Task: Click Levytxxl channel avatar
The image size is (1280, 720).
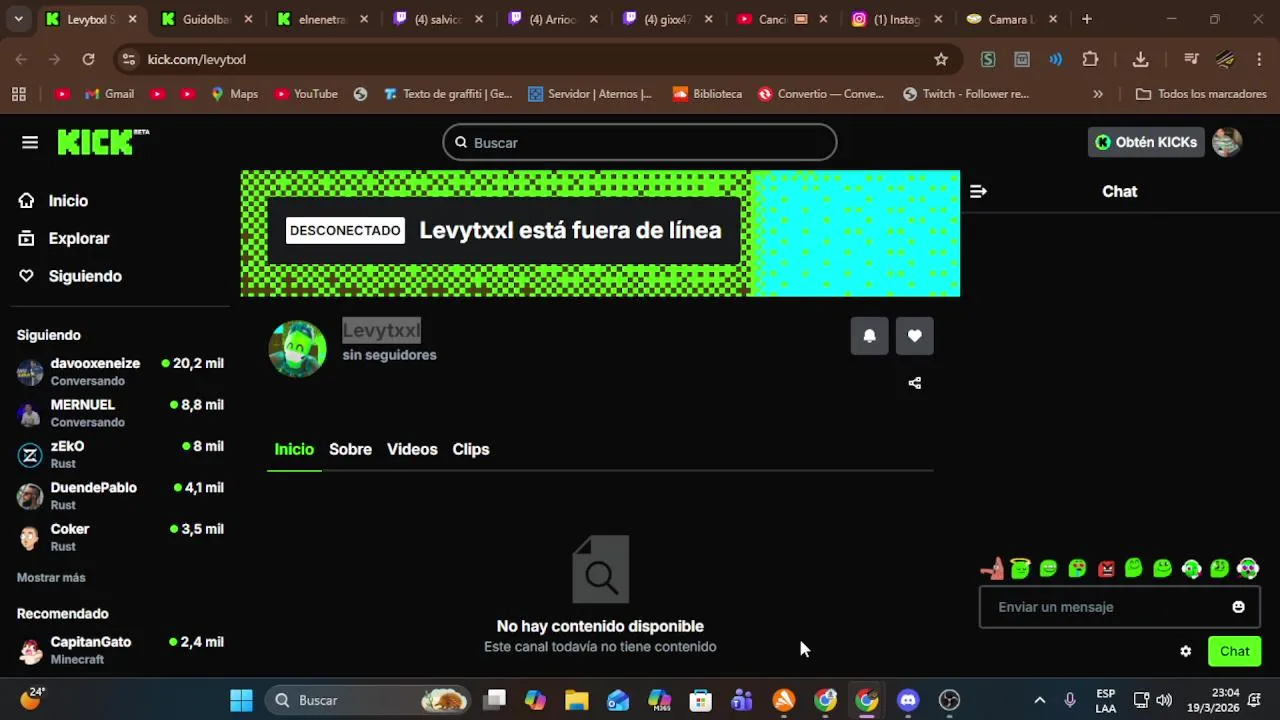Action: [x=298, y=348]
